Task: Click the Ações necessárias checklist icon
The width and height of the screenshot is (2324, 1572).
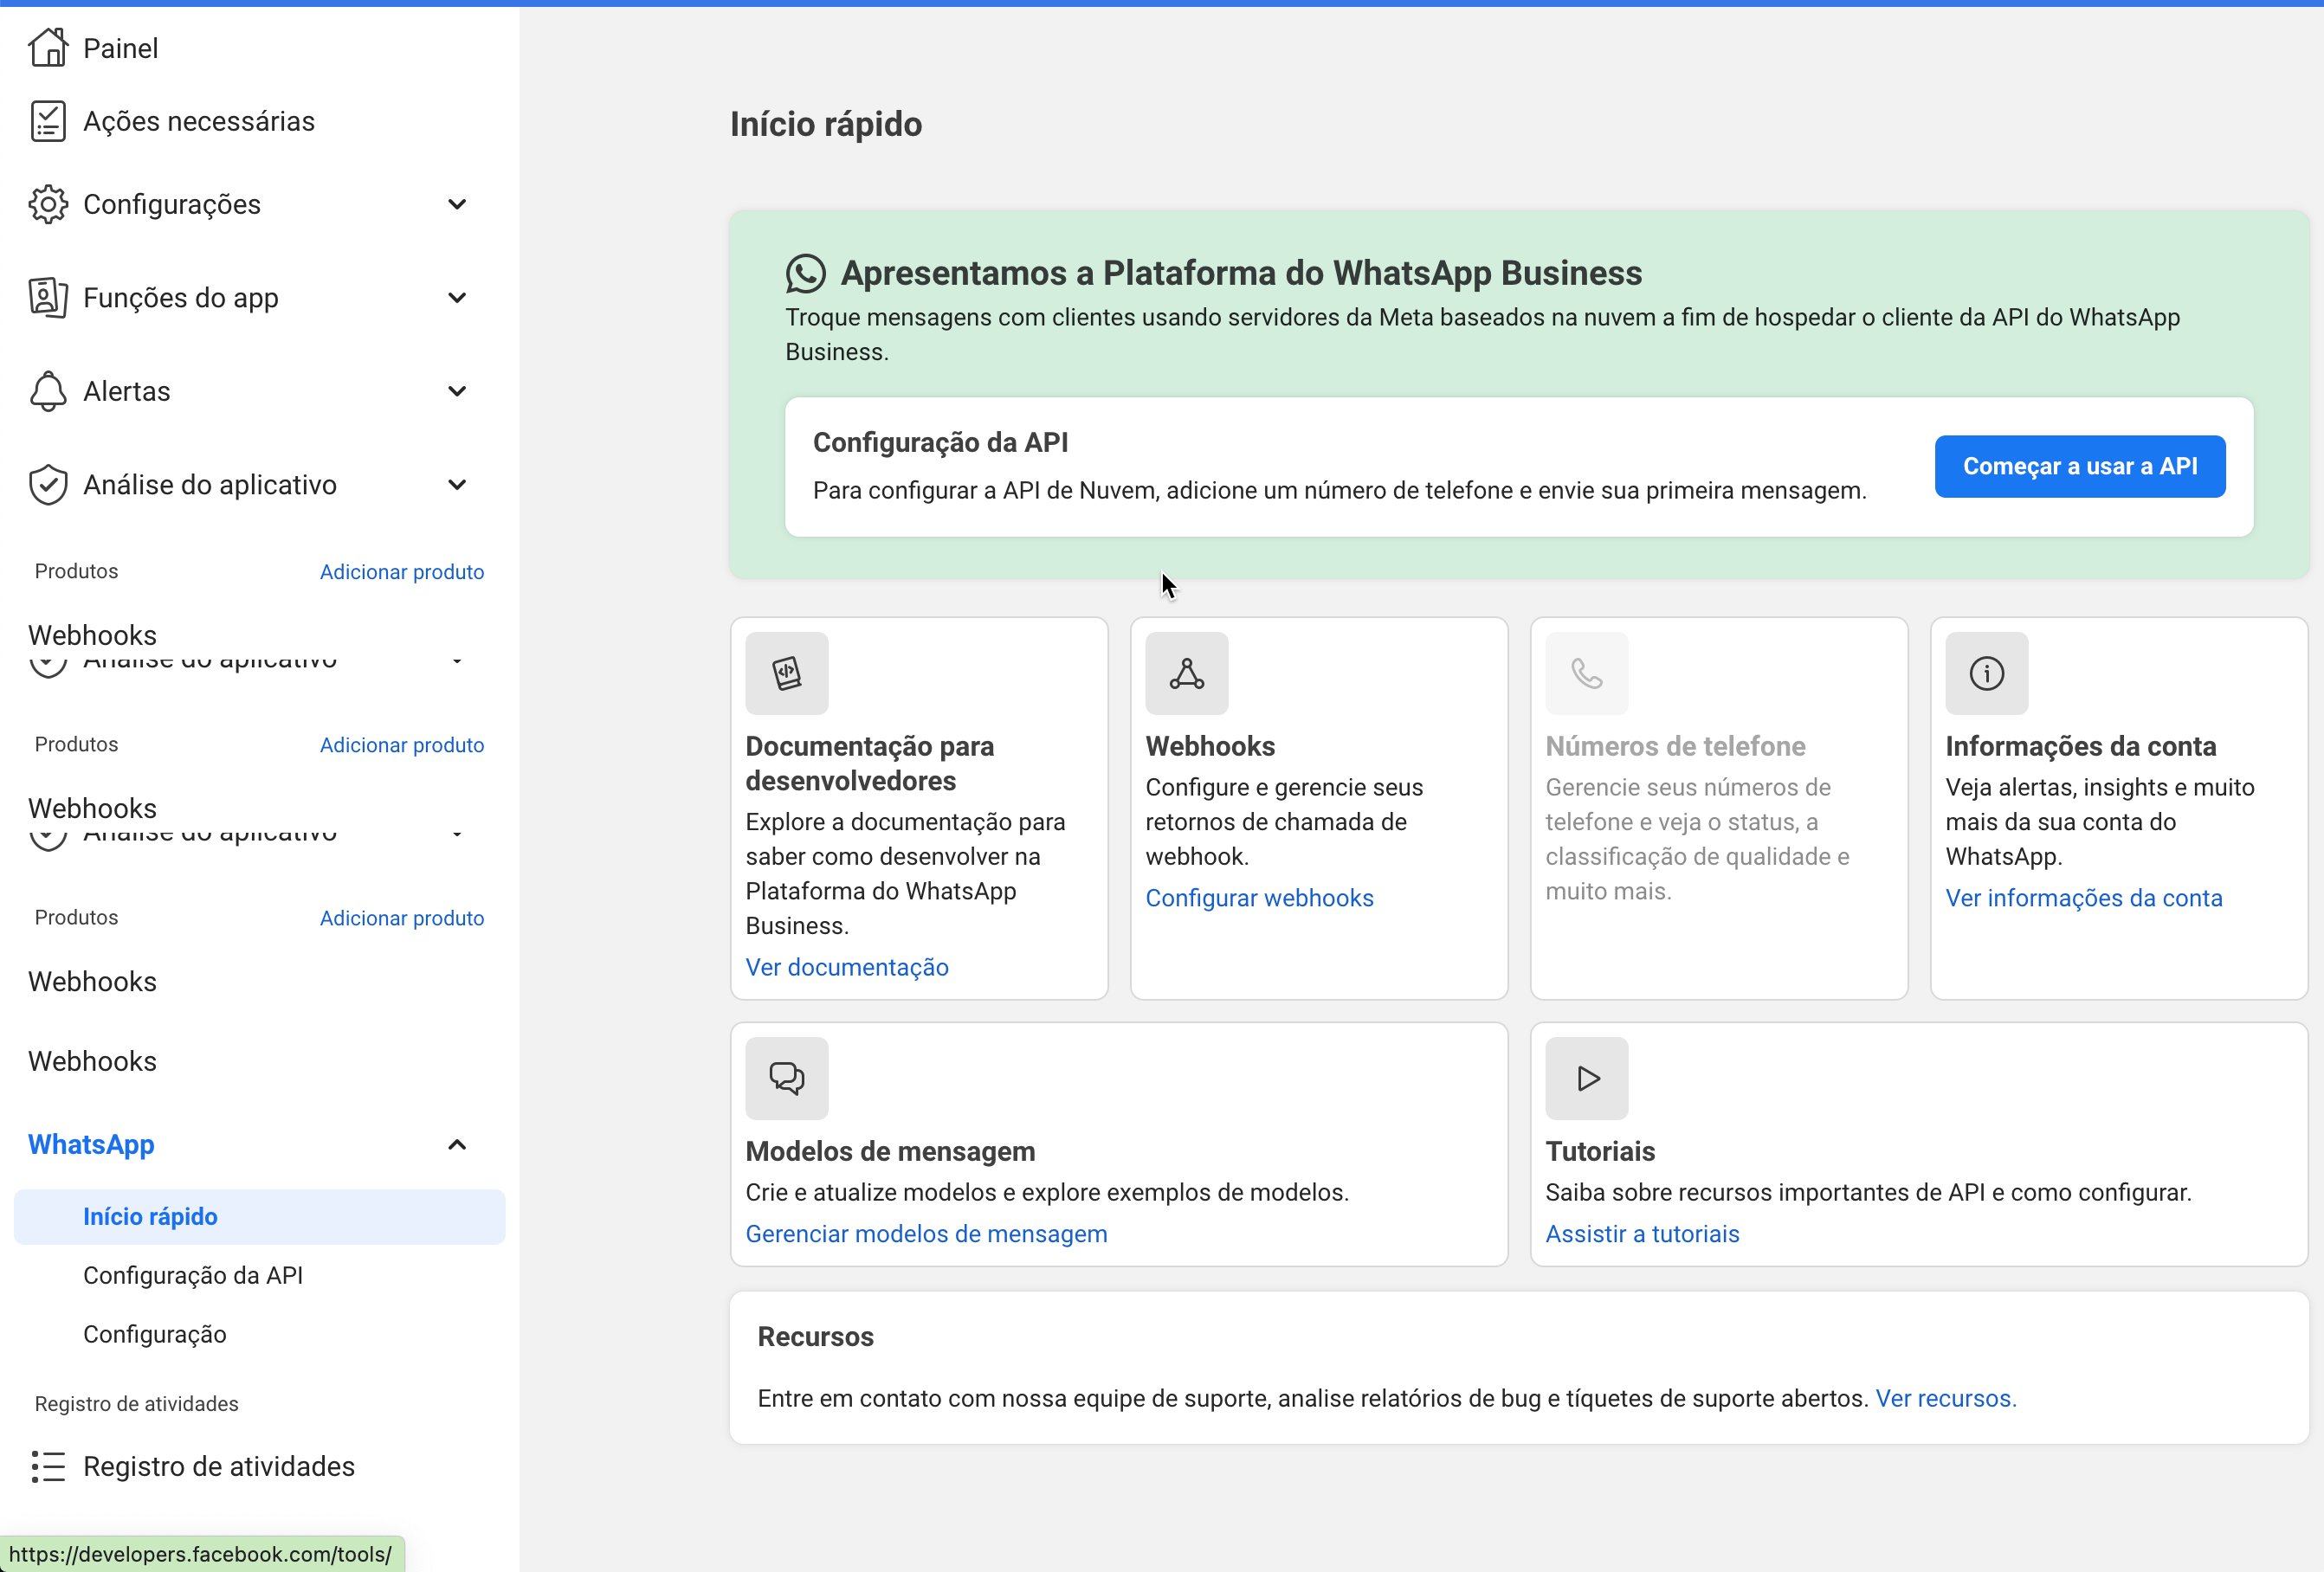Action: pyautogui.click(x=47, y=121)
